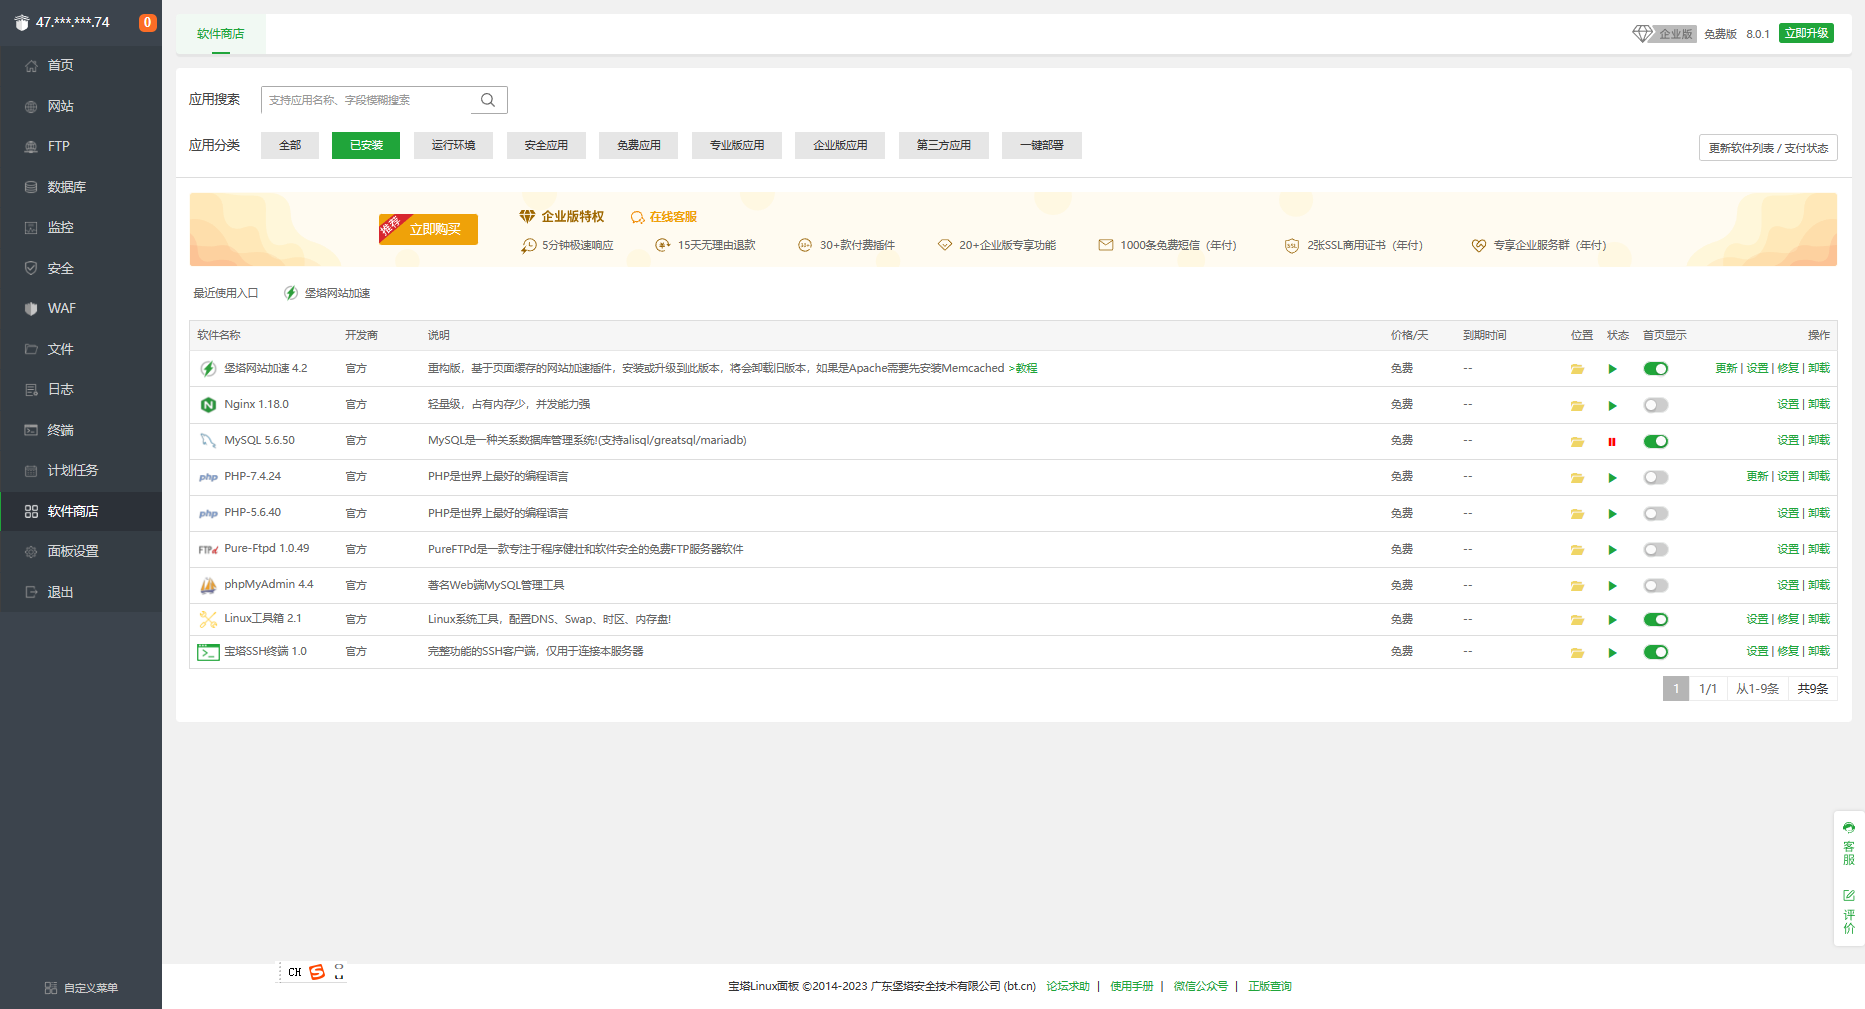Viewport: 1865px width, 1009px height.
Task: Select the 企业版应用 category tab
Action: click(x=841, y=145)
